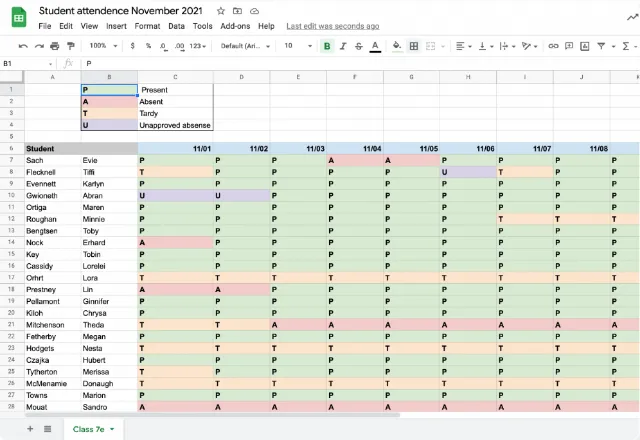Select column C header
Image resolution: width=640 pixels, height=440 pixels.
175,77
